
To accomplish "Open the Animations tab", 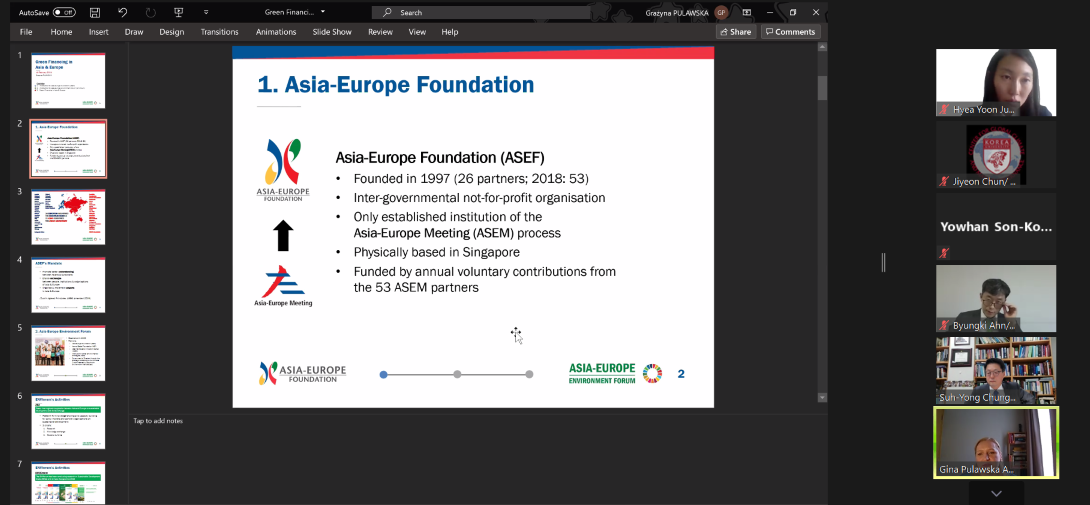I will click(x=276, y=32).
